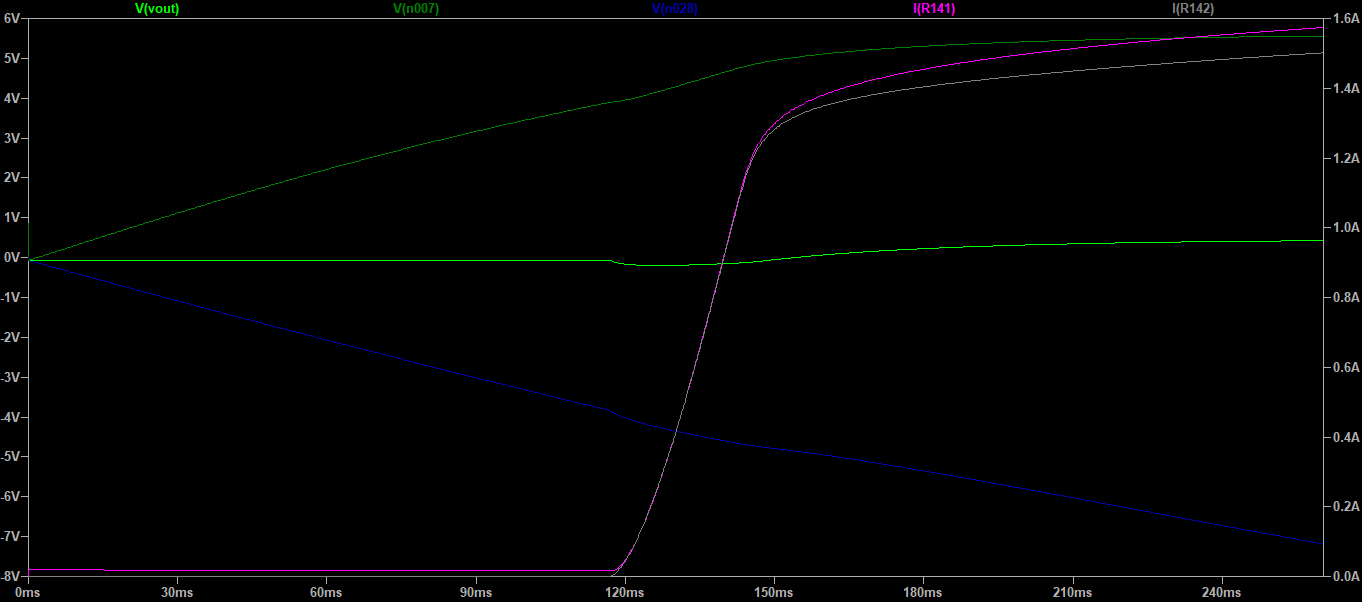Click the 6V left axis label
Image resolution: width=1362 pixels, height=602 pixels.
(x=13, y=18)
